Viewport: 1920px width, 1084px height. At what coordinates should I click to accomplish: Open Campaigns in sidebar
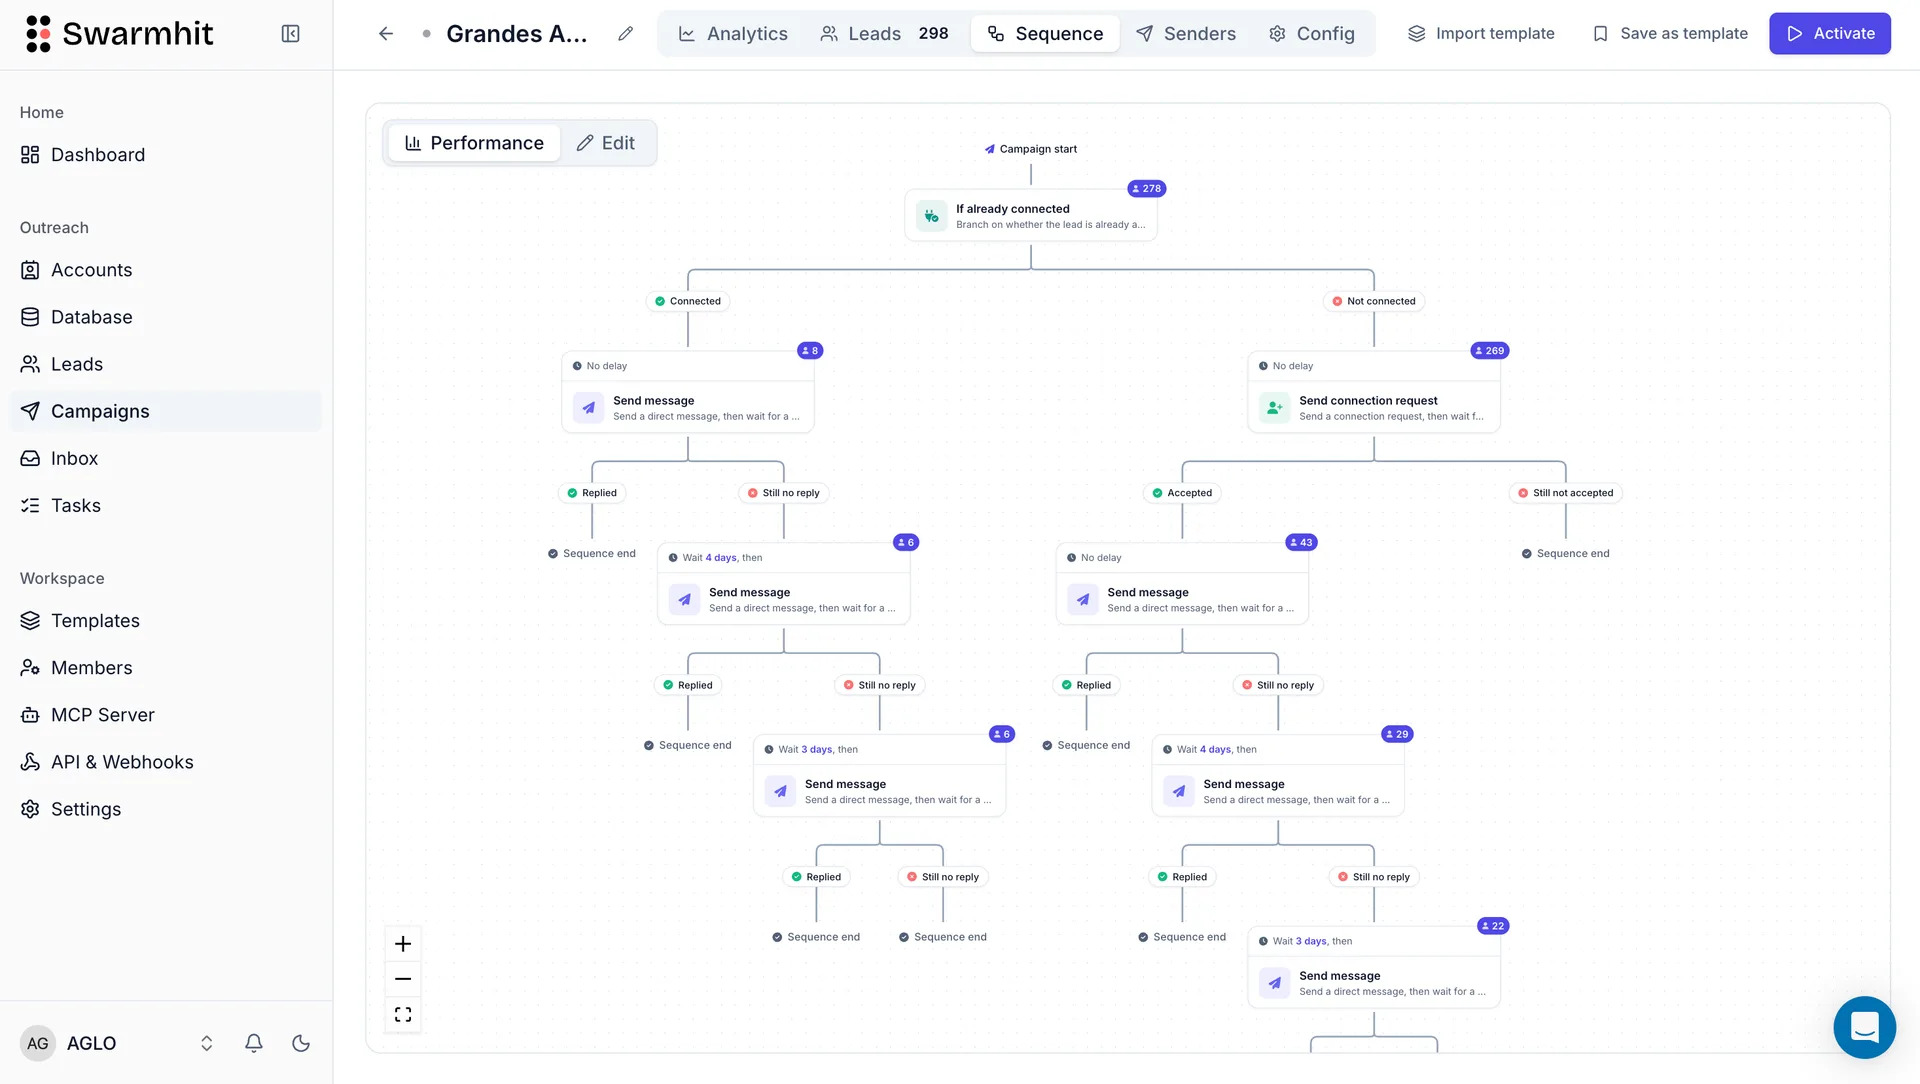(x=165, y=411)
